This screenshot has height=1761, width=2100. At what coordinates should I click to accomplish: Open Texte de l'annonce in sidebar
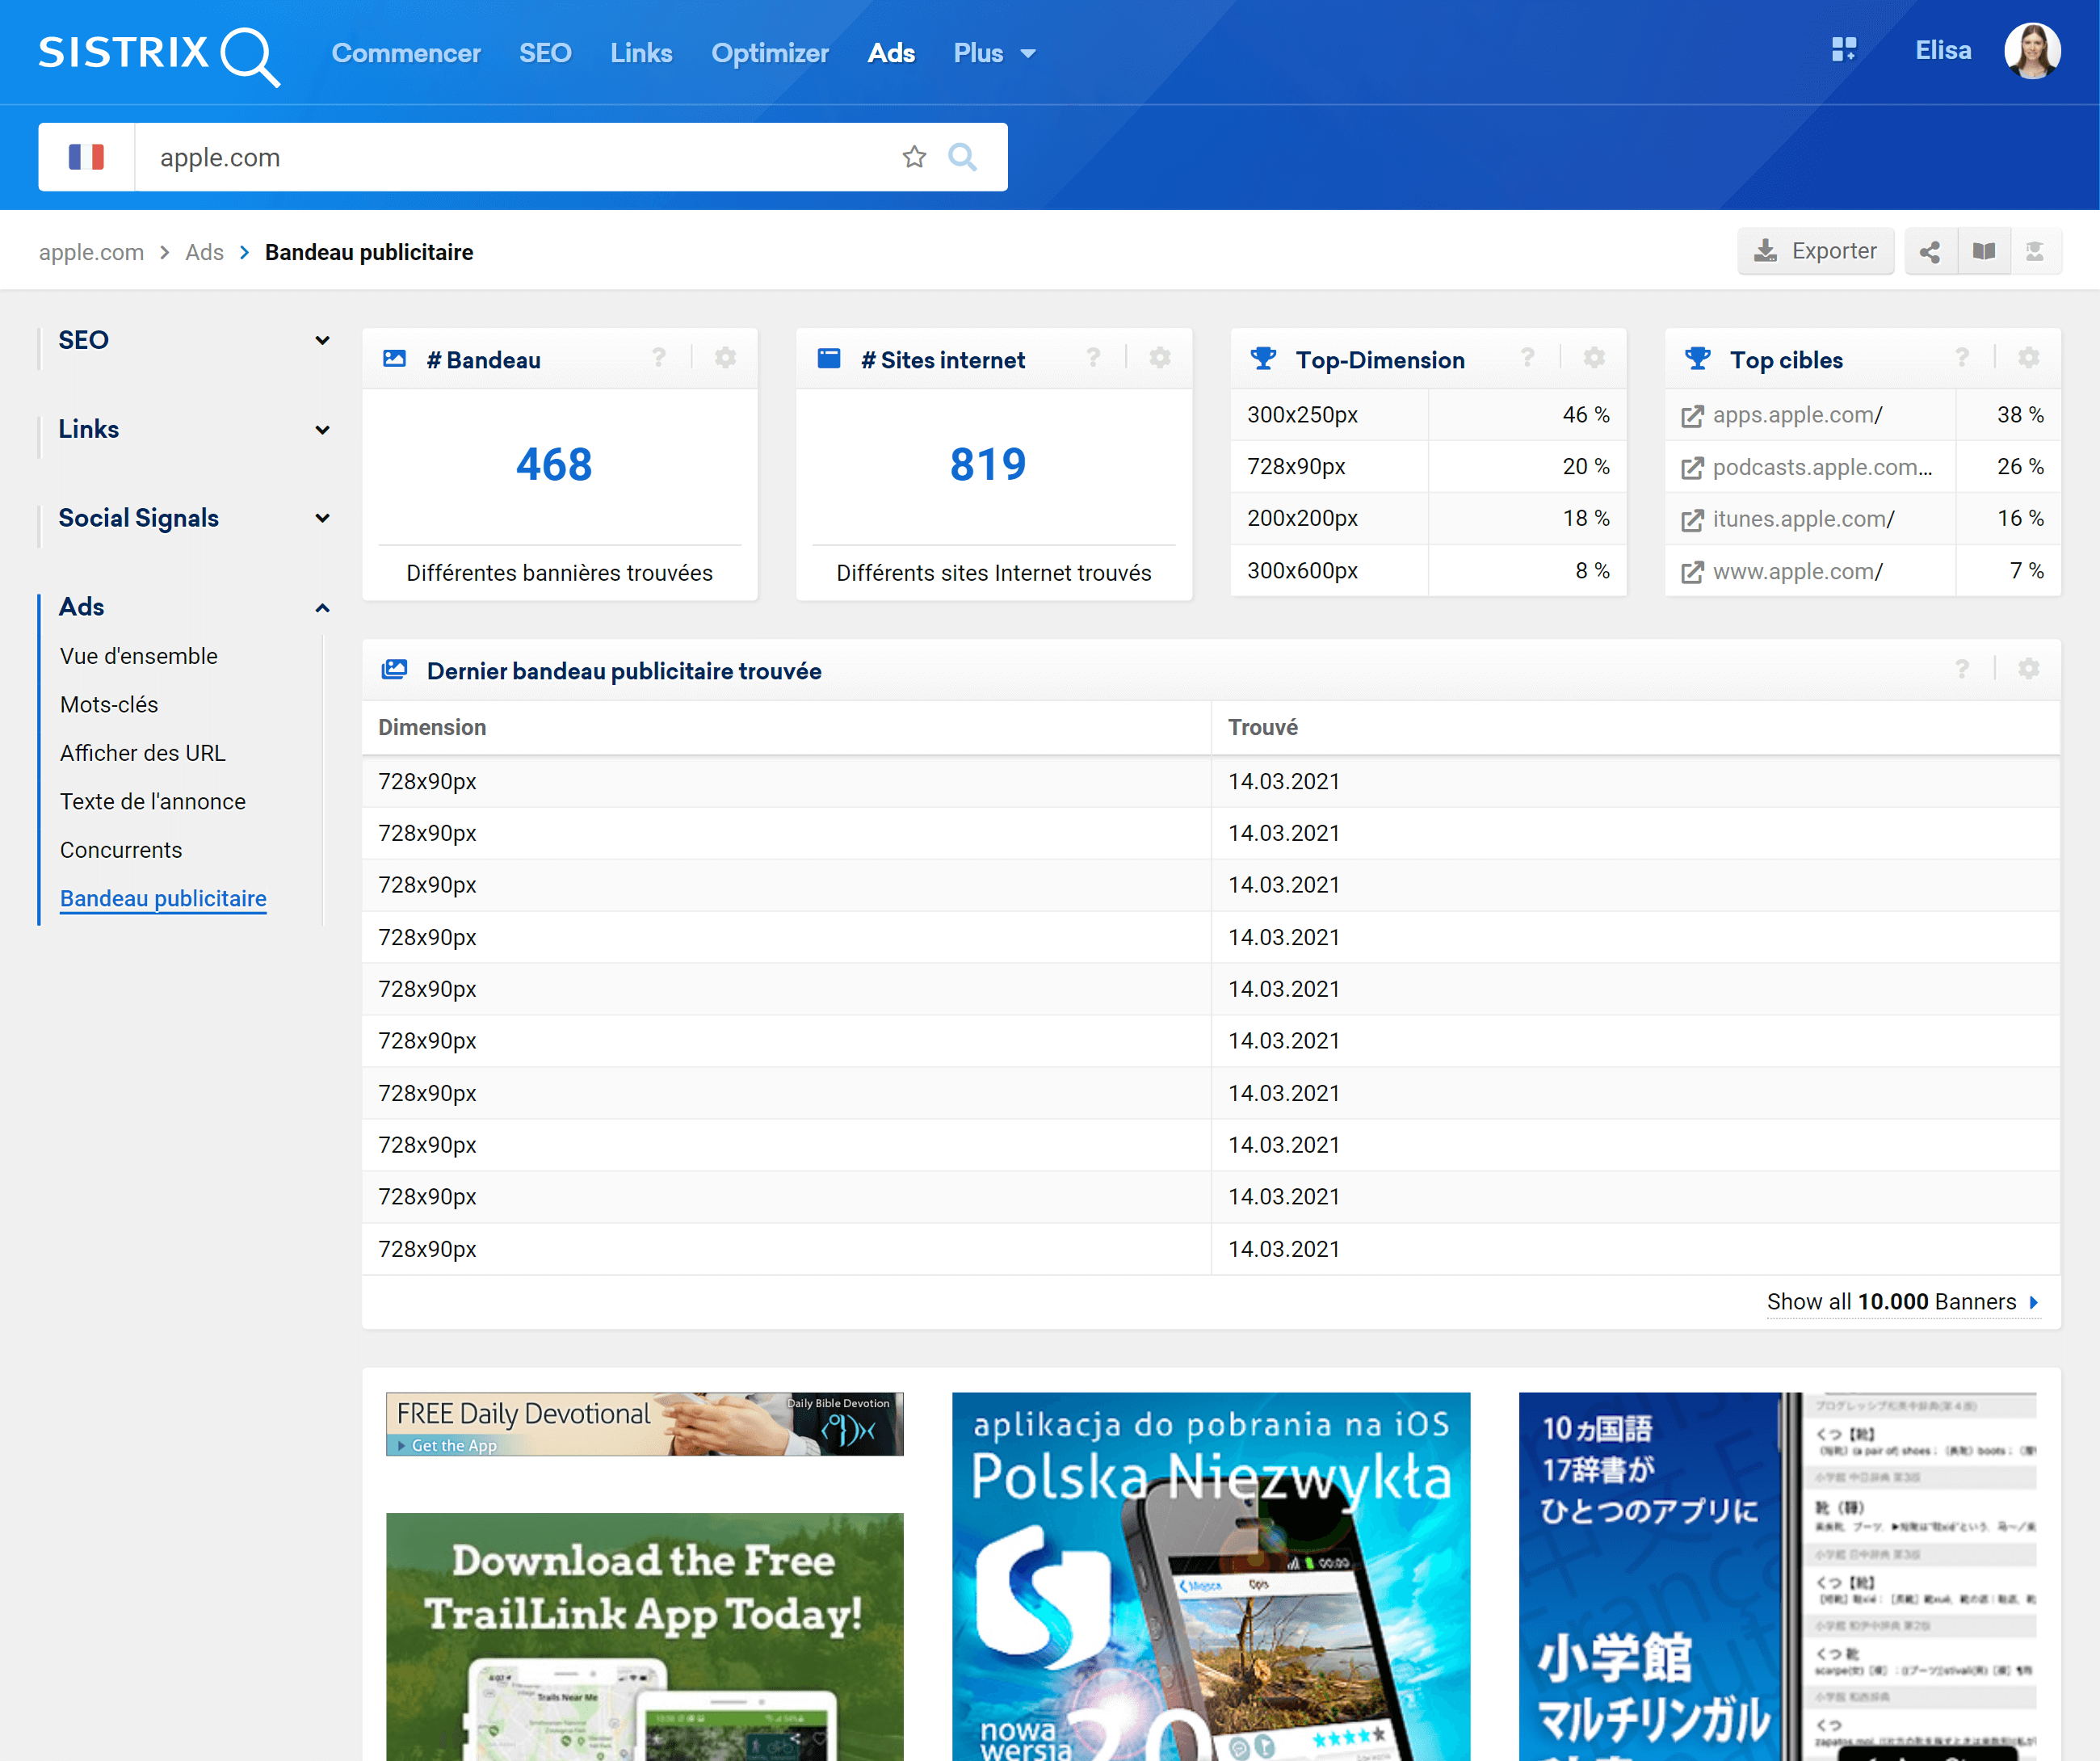(152, 801)
